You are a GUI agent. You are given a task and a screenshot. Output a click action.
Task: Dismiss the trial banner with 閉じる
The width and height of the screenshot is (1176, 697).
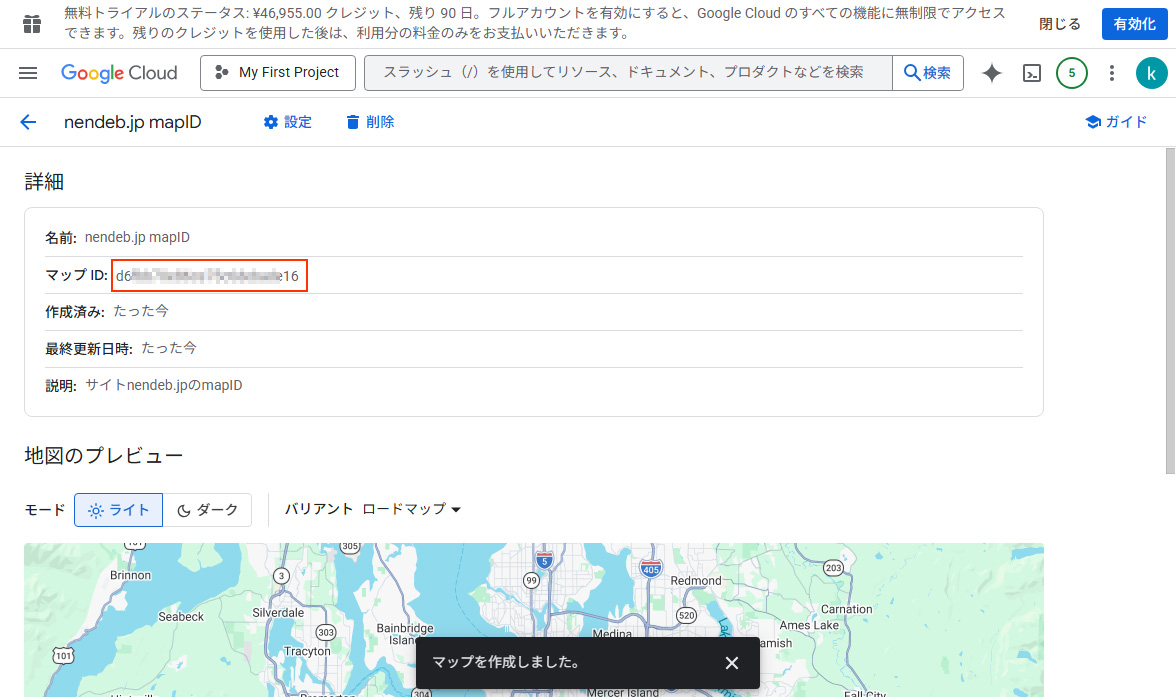point(1060,24)
